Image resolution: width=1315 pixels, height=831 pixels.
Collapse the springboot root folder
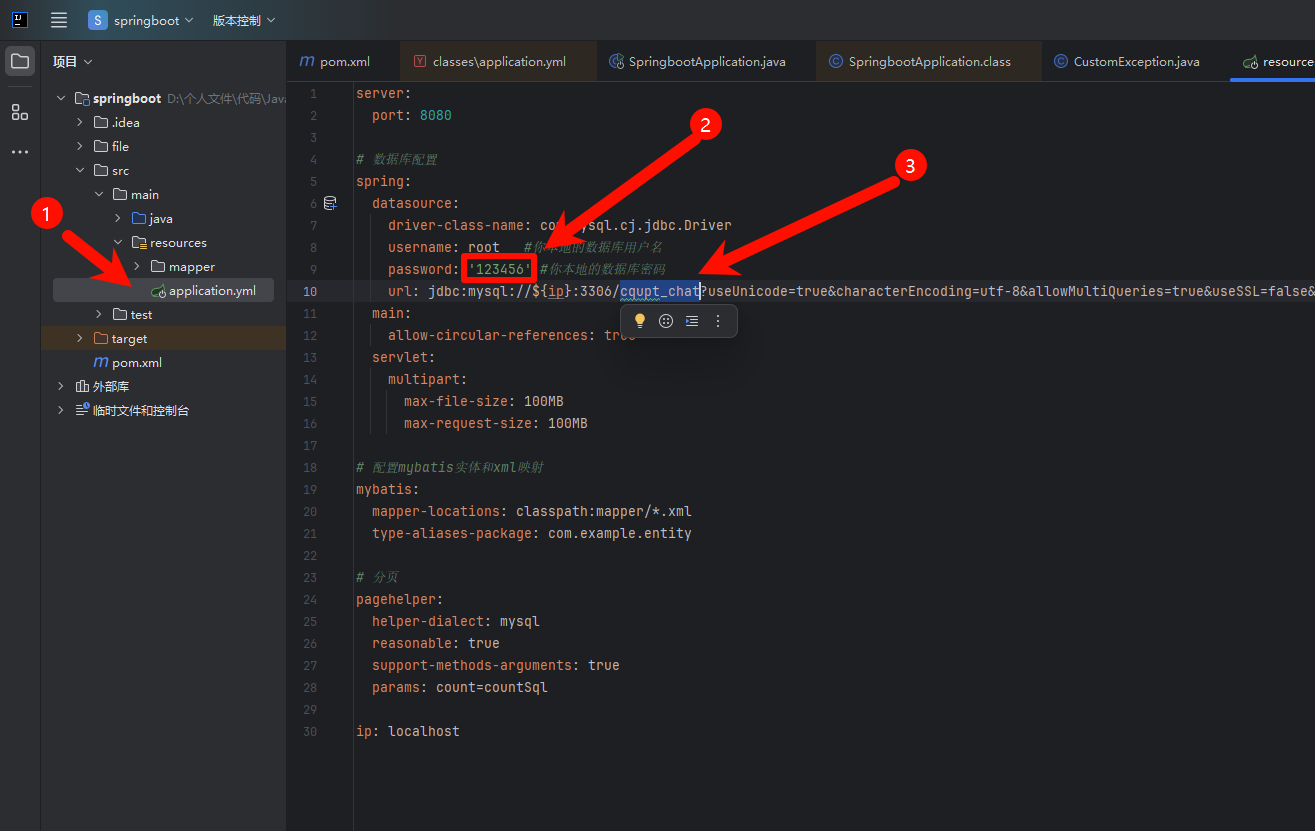[x=61, y=99]
